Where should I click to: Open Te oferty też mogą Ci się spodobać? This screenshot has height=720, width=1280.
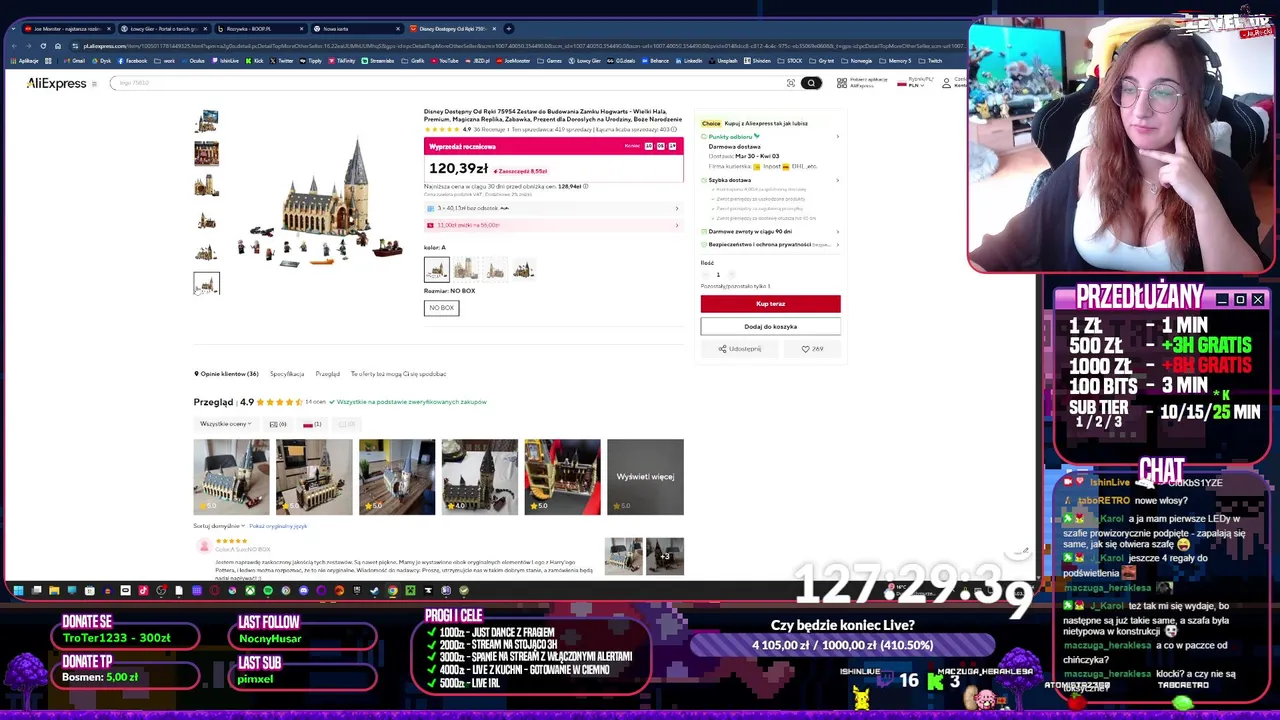pos(398,374)
